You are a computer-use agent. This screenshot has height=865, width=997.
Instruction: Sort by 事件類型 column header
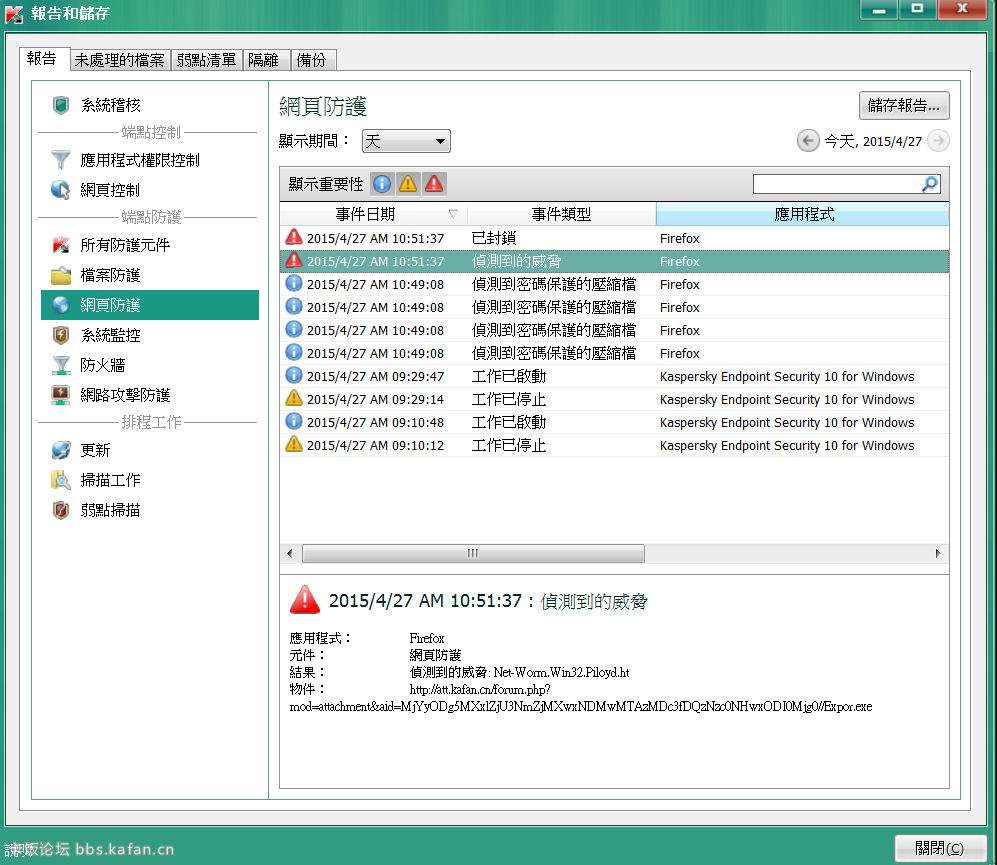click(561, 214)
